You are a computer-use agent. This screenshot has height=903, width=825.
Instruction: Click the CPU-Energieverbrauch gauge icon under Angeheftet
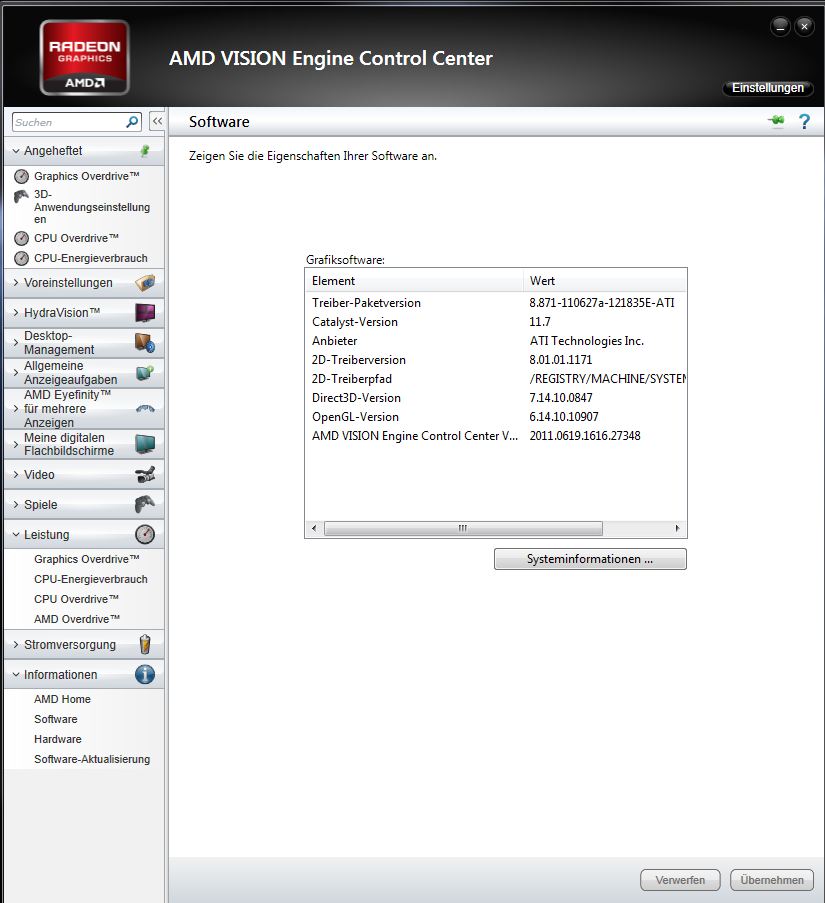coord(21,259)
